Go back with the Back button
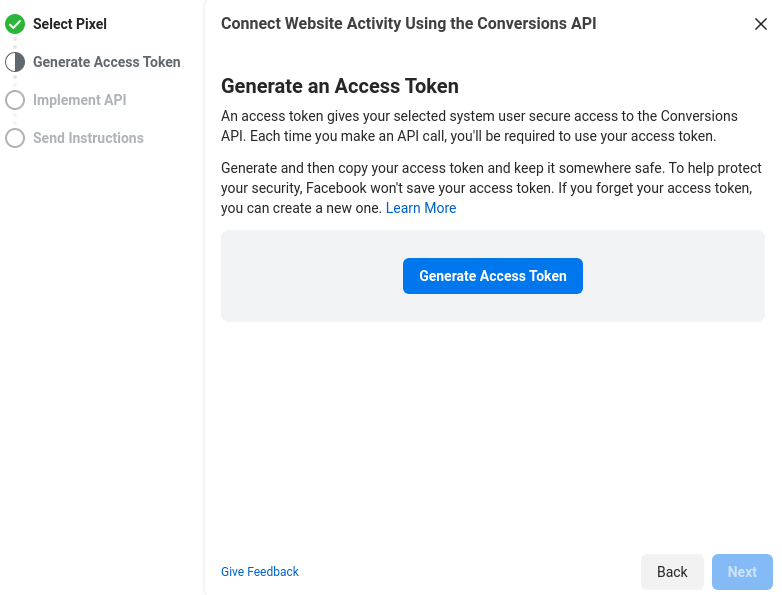Image resolution: width=782 pixels, height=595 pixels. pyautogui.click(x=672, y=572)
